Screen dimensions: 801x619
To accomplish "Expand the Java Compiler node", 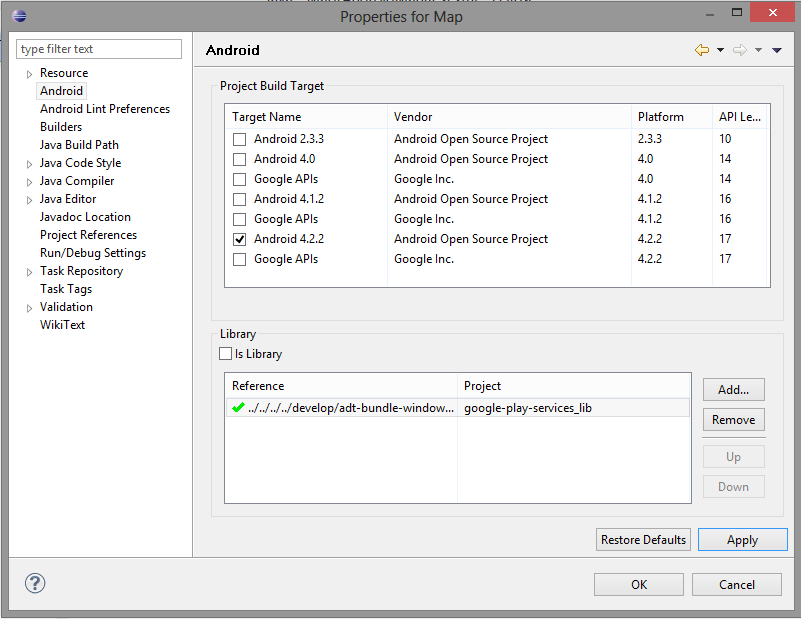I will pos(29,182).
